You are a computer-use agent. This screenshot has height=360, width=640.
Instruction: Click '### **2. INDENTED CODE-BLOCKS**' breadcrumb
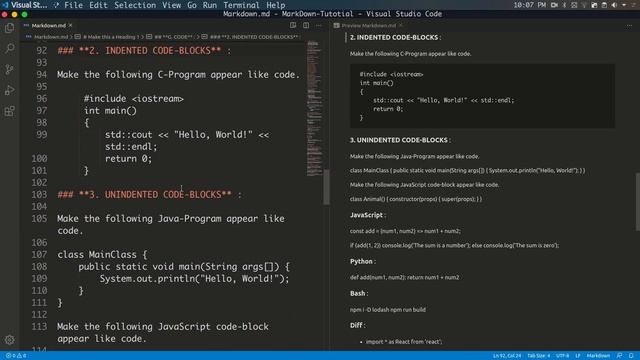tap(254, 37)
